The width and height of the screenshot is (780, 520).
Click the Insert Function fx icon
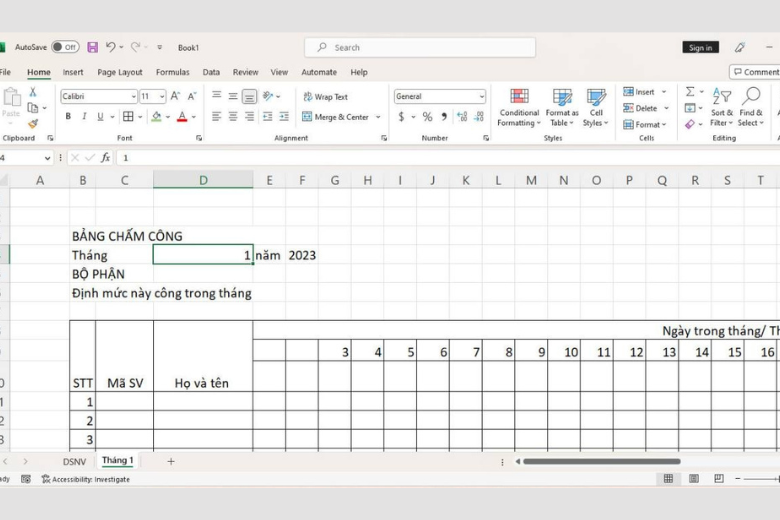(x=105, y=158)
